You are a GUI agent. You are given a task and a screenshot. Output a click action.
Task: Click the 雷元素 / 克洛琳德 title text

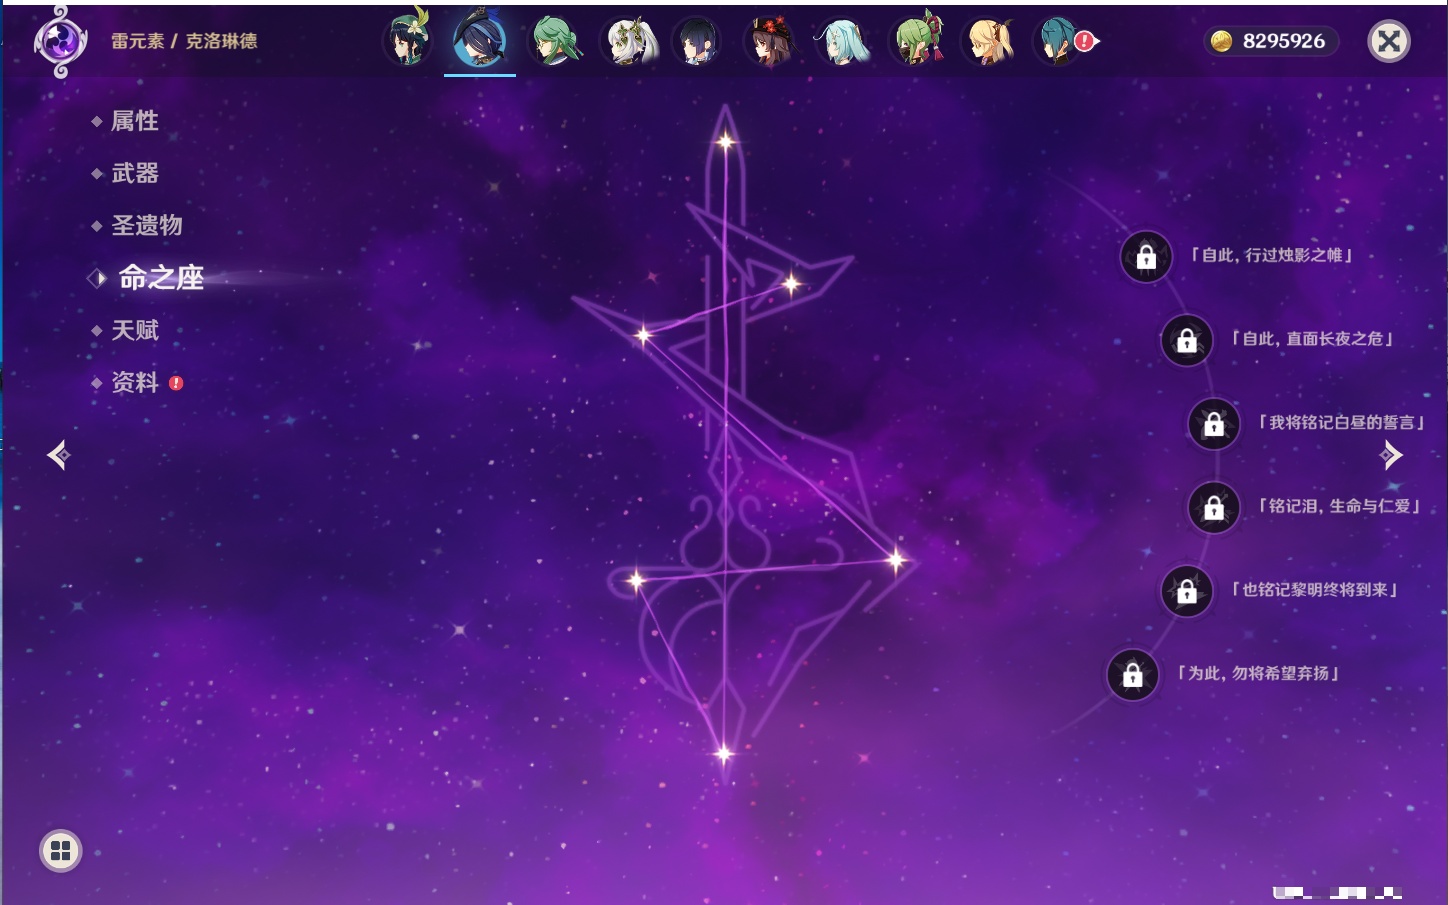184,41
